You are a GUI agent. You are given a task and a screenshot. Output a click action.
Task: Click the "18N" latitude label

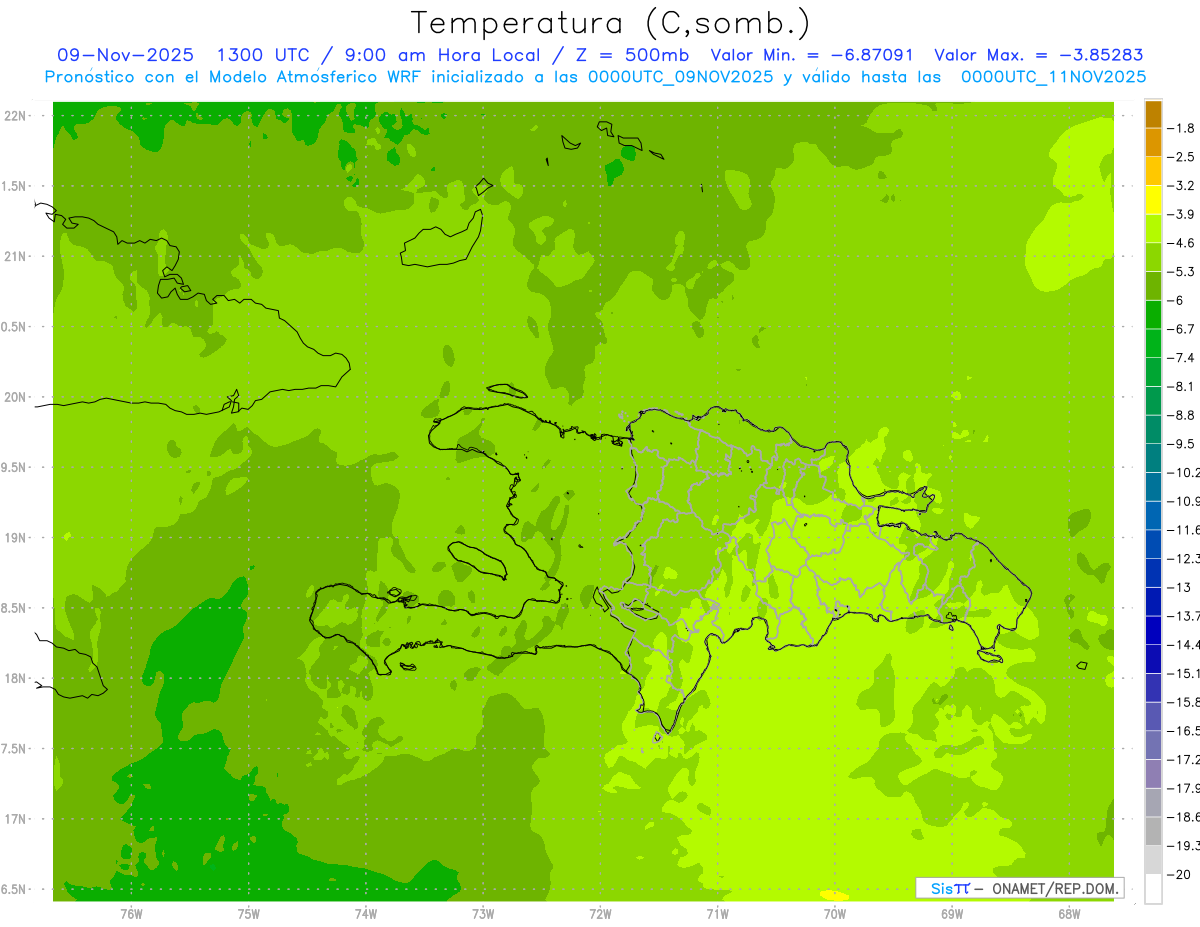tap(15, 678)
